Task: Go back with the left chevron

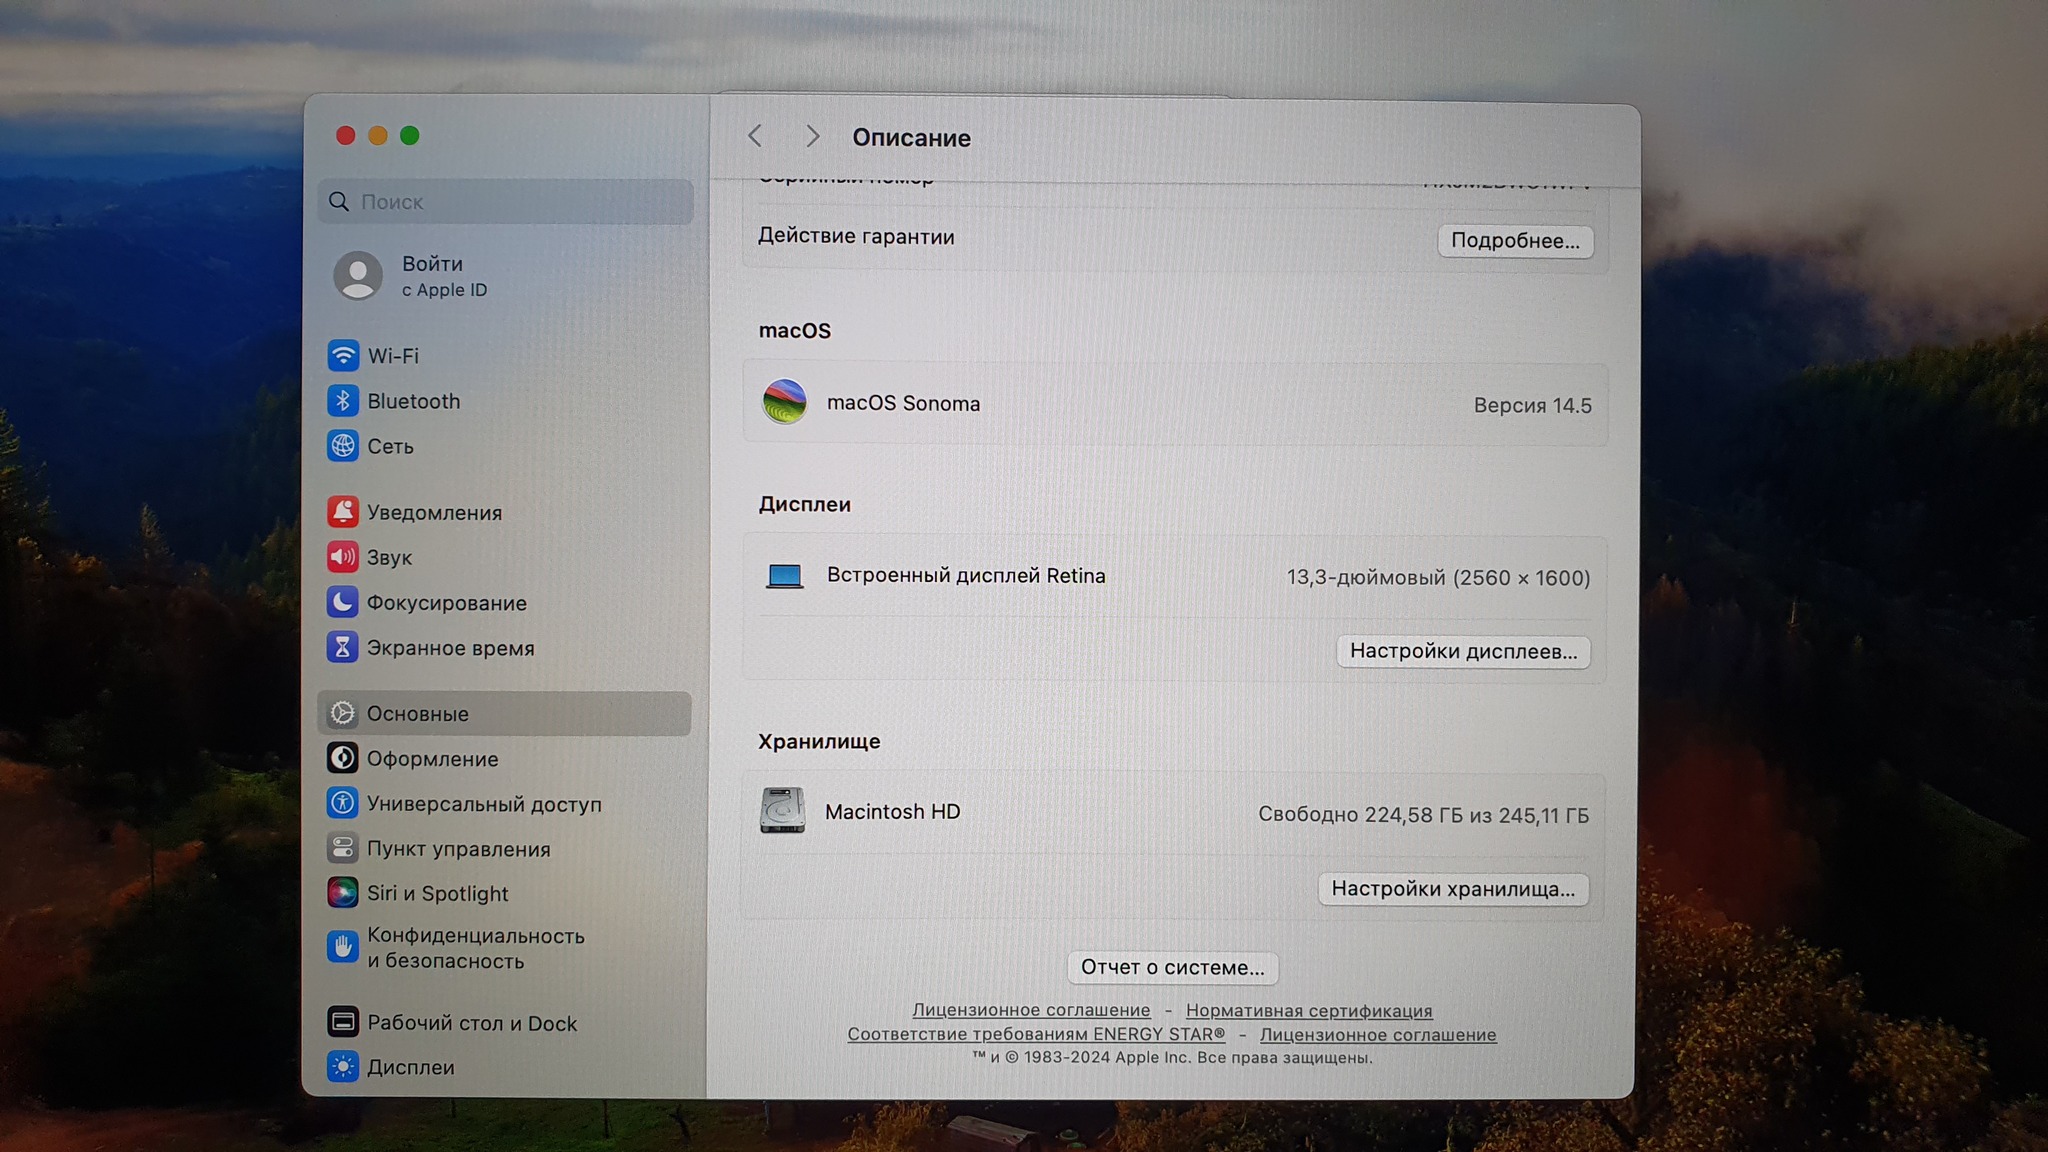Action: [755, 136]
